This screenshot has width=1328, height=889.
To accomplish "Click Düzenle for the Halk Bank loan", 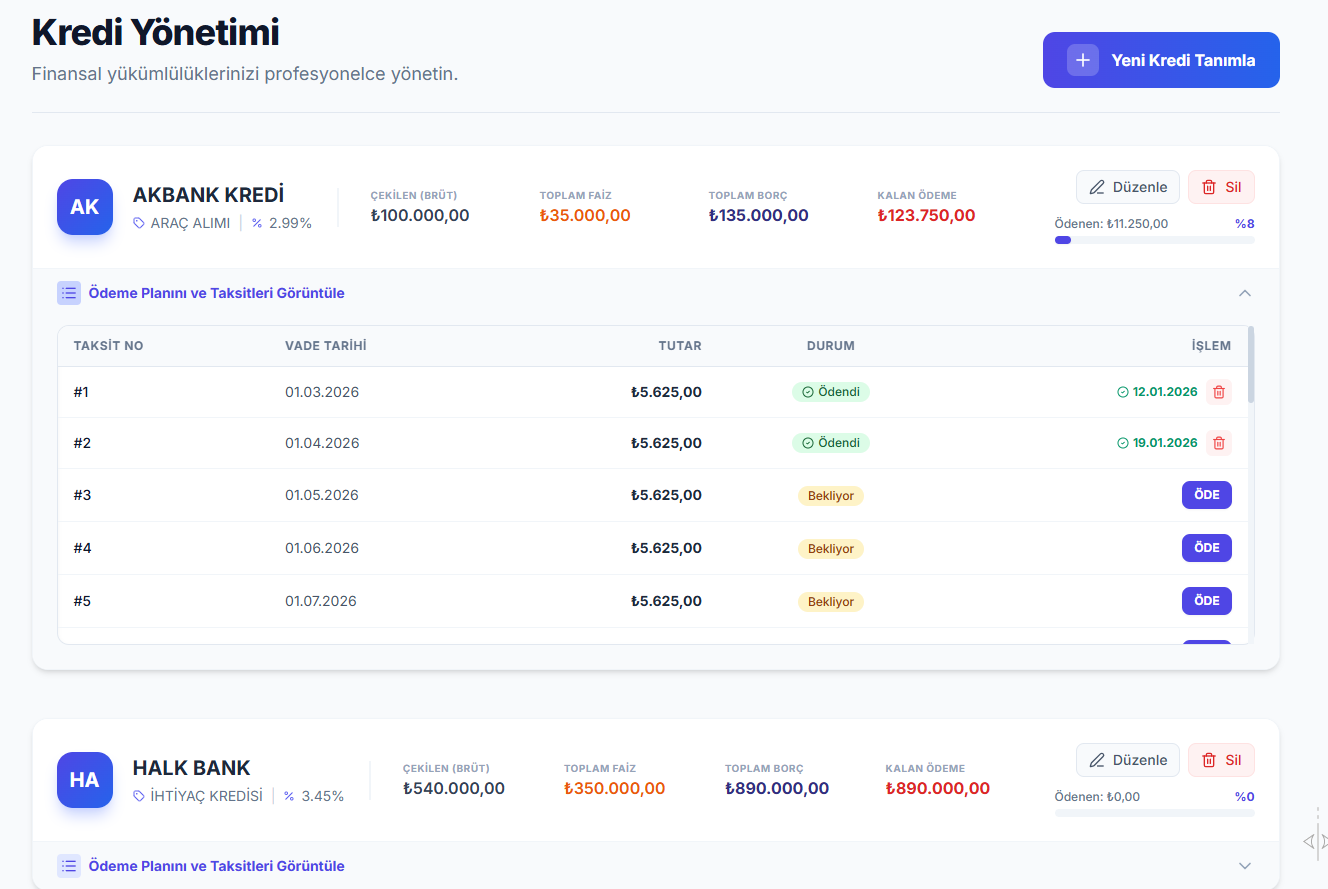I will click(1127, 760).
